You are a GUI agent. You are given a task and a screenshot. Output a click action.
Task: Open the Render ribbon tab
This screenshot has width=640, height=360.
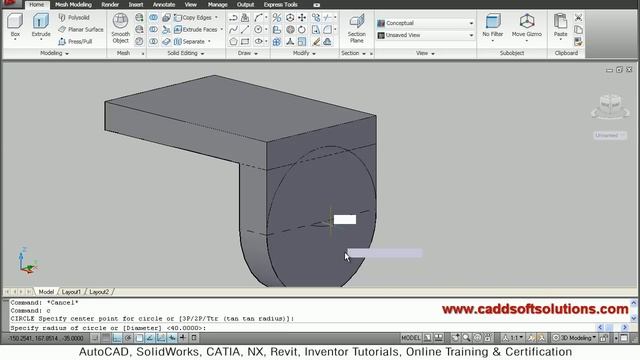pyautogui.click(x=110, y=4)
